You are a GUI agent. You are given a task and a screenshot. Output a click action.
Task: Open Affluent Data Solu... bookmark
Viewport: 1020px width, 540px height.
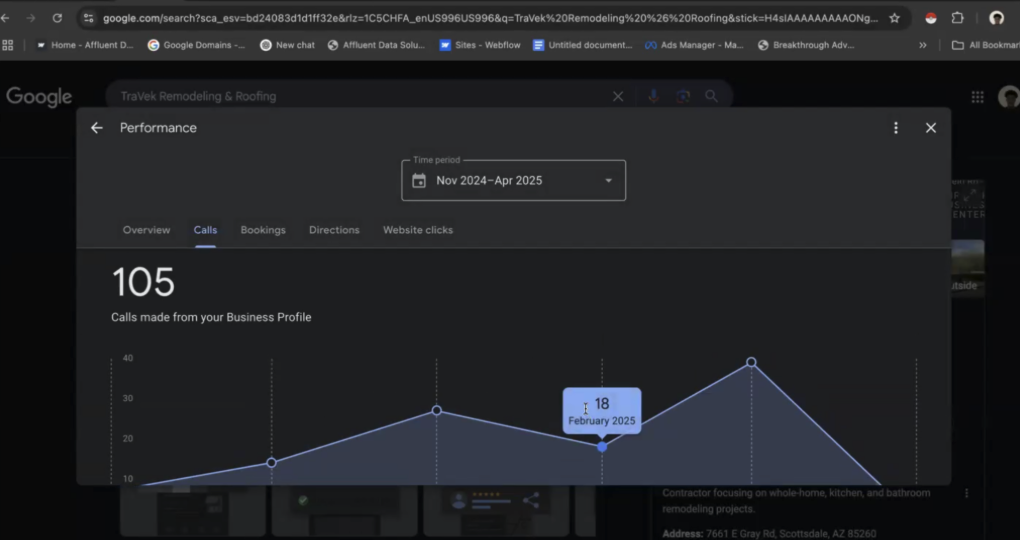pyautogui.click(x=376, y=45)
